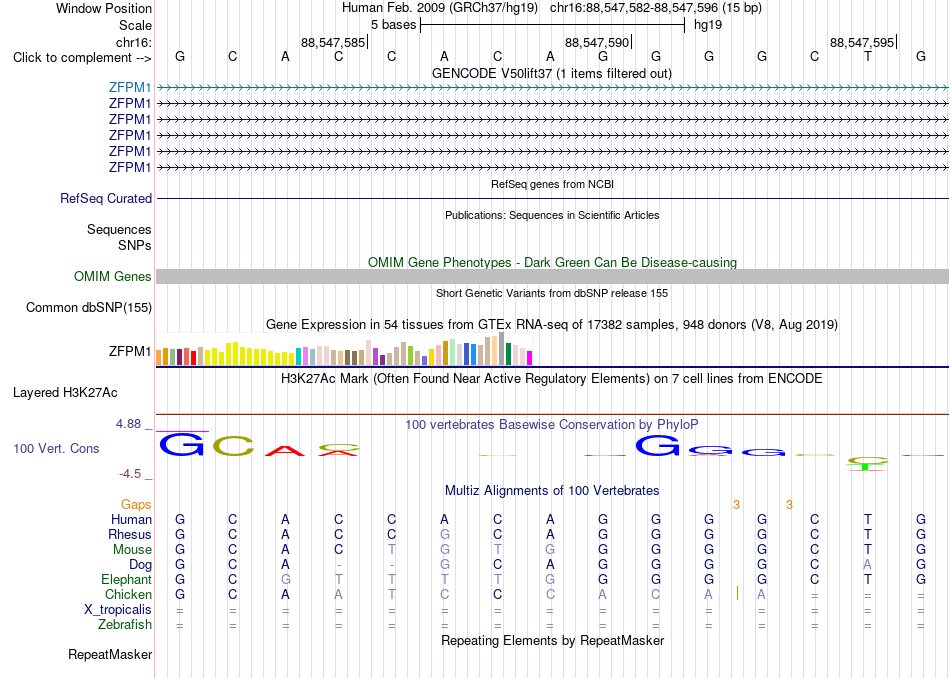
Task: Click the 'chr16:88,547,582-88,547,596 (15 bp)' position text
Action: [x=656, y=8]
